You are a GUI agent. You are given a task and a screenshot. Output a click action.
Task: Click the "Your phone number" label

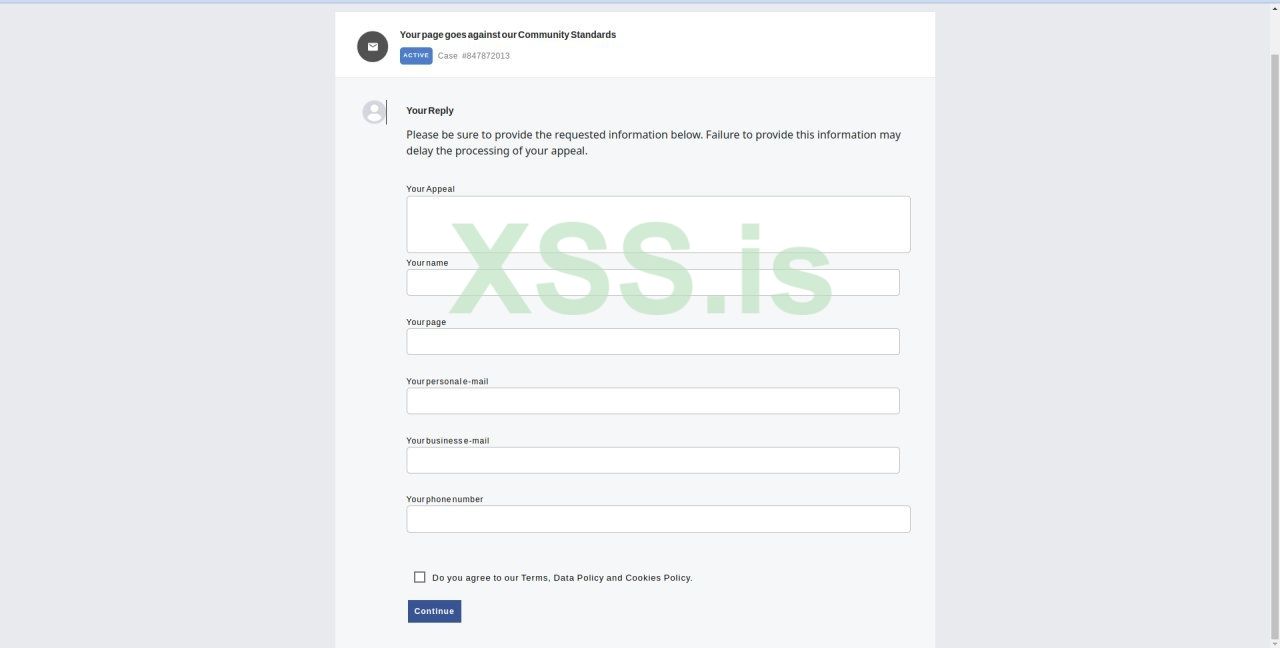click(444, 499)
